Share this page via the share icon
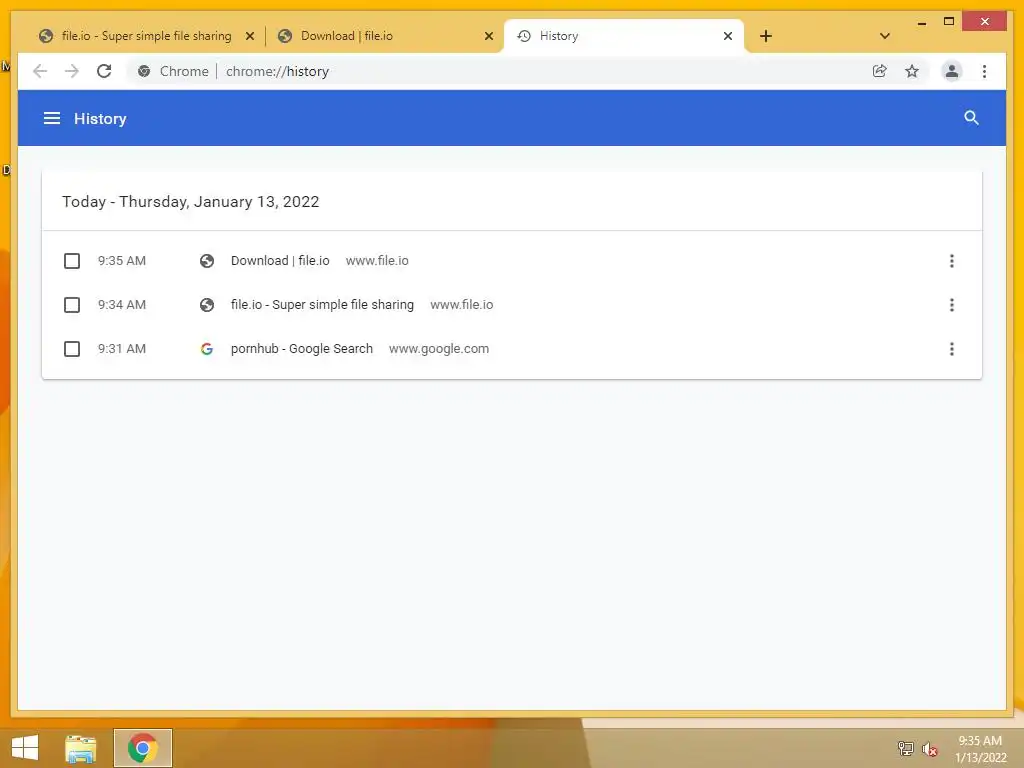The width and height of the screenshot is (1024, 768). (880, 71)
